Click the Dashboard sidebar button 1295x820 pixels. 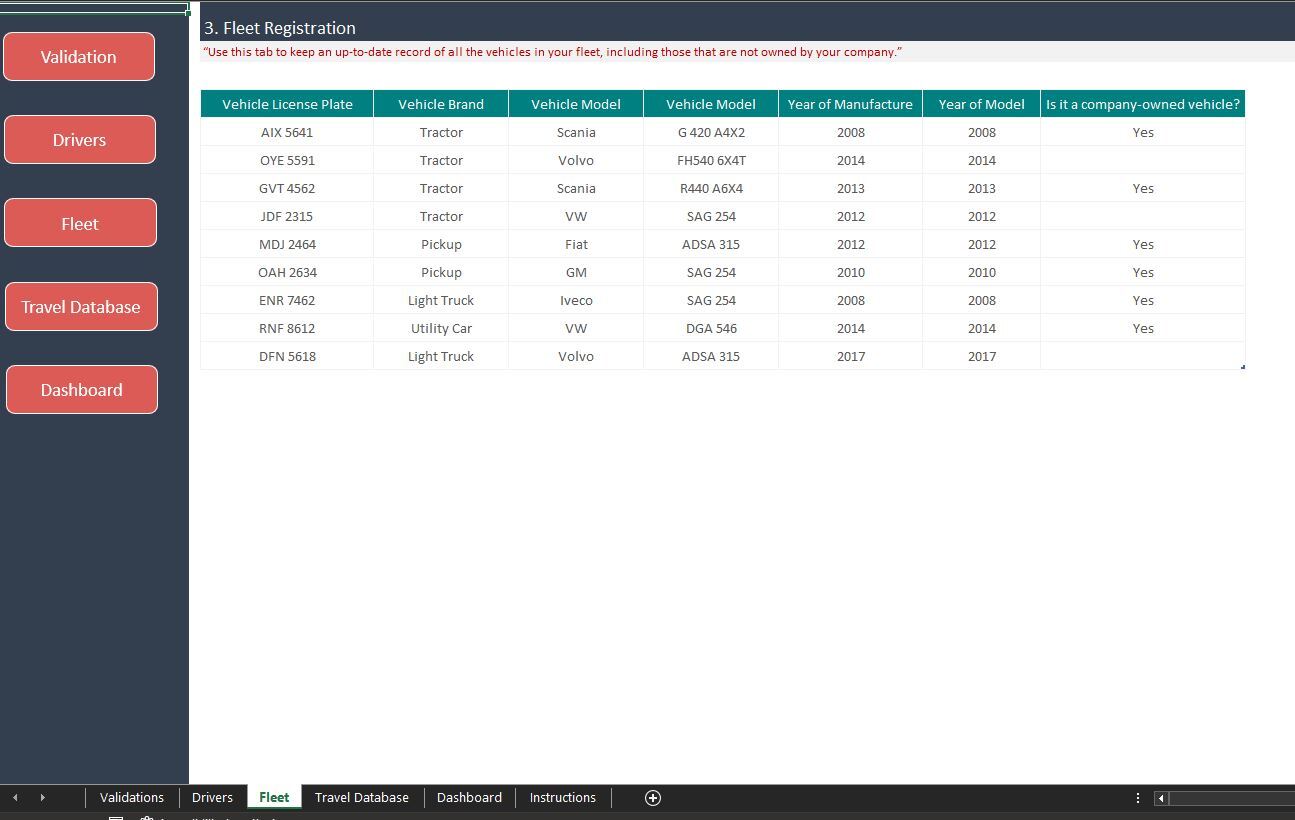point(81,389)
